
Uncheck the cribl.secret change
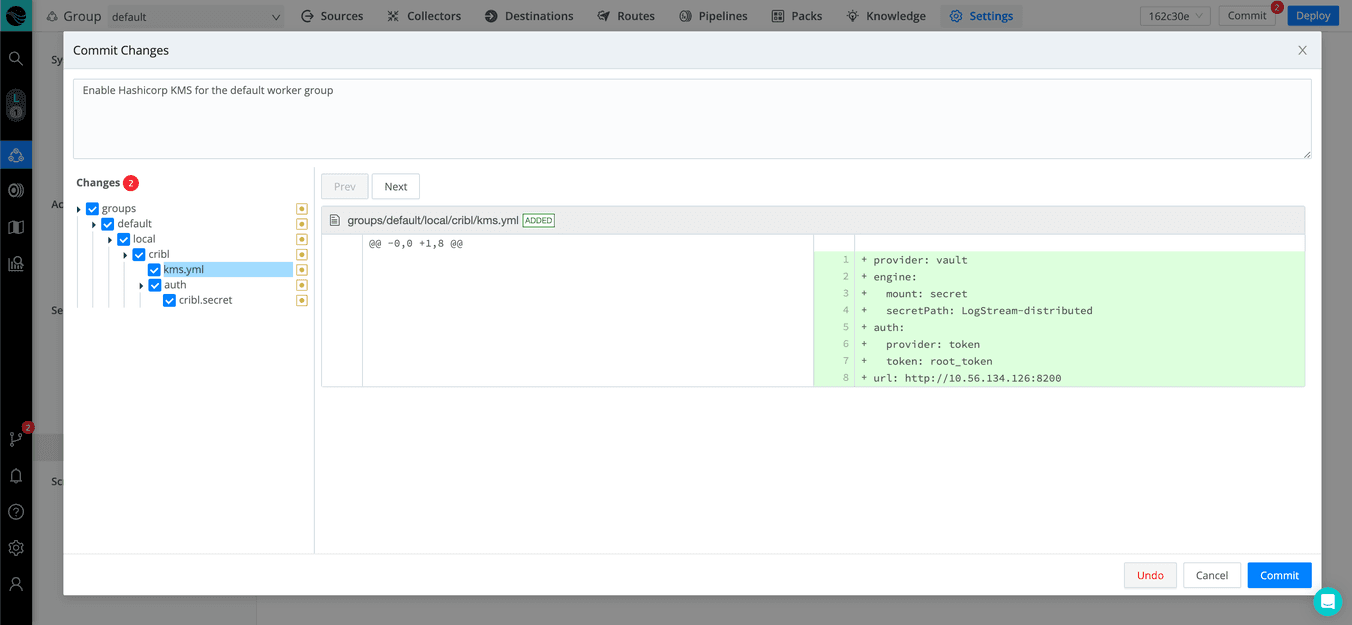click(169, 299)
